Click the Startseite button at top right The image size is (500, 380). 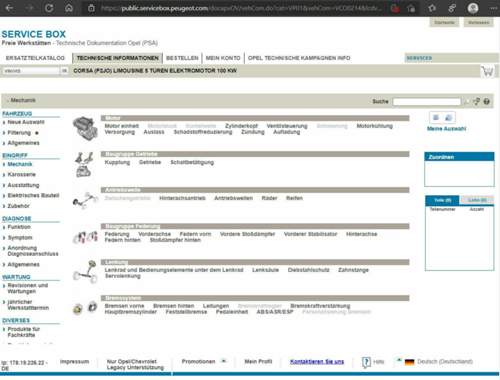[444, 22]
